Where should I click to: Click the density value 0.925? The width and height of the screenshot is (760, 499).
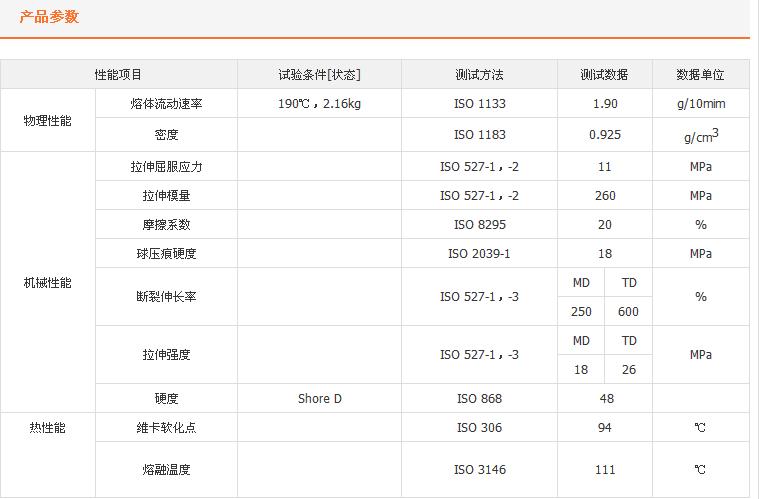(x=604, y=134)
